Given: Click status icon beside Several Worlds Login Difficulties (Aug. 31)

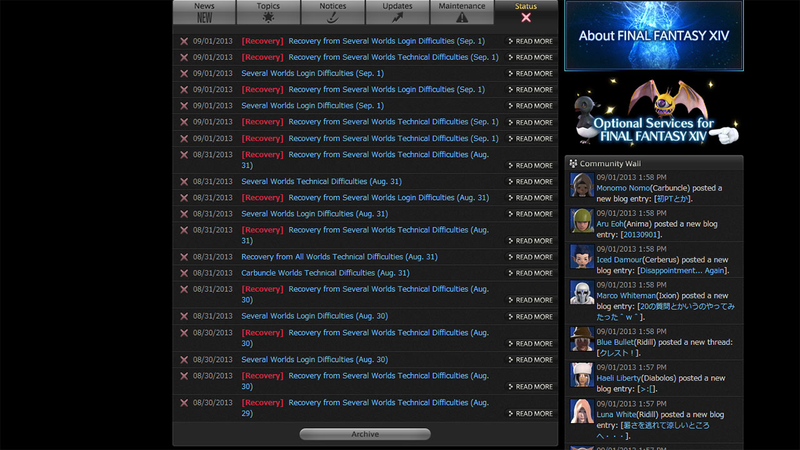Looking at the screenshot, I should coord(184,214).
